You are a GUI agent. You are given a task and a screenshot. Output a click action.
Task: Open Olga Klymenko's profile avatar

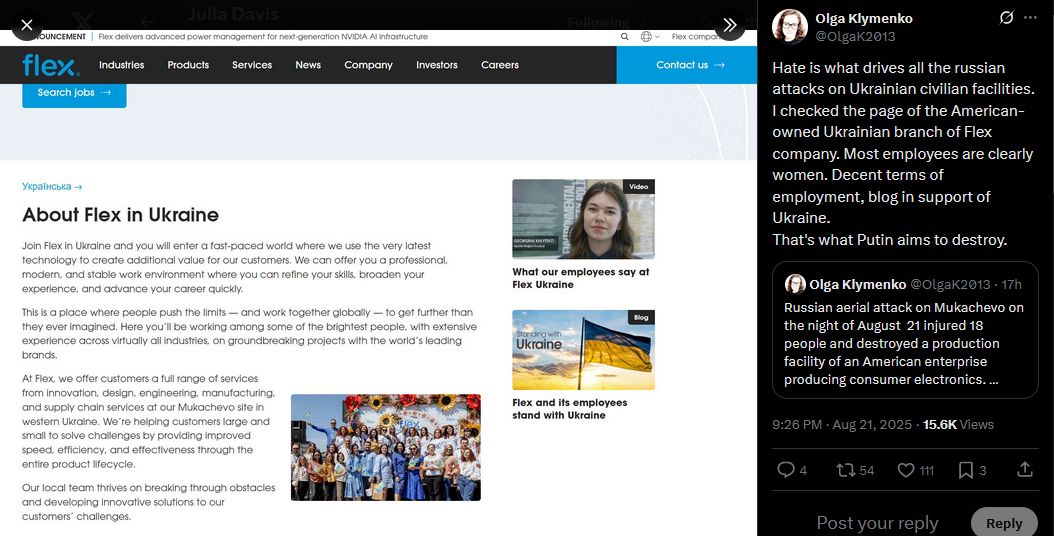789,27
